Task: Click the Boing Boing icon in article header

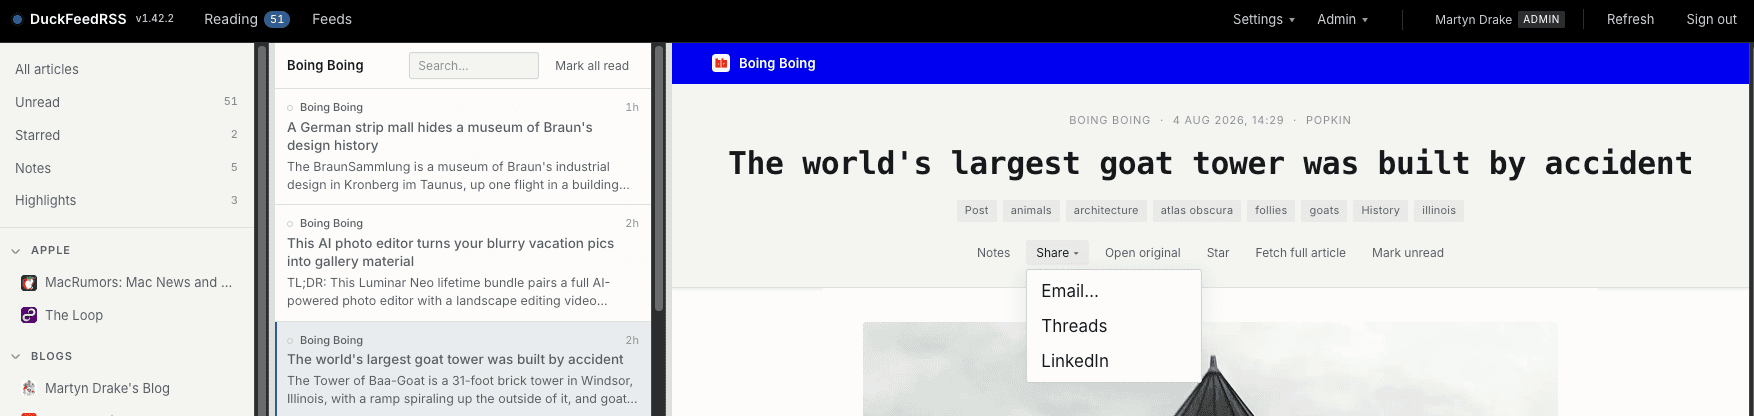Action: tap(721, 63)
